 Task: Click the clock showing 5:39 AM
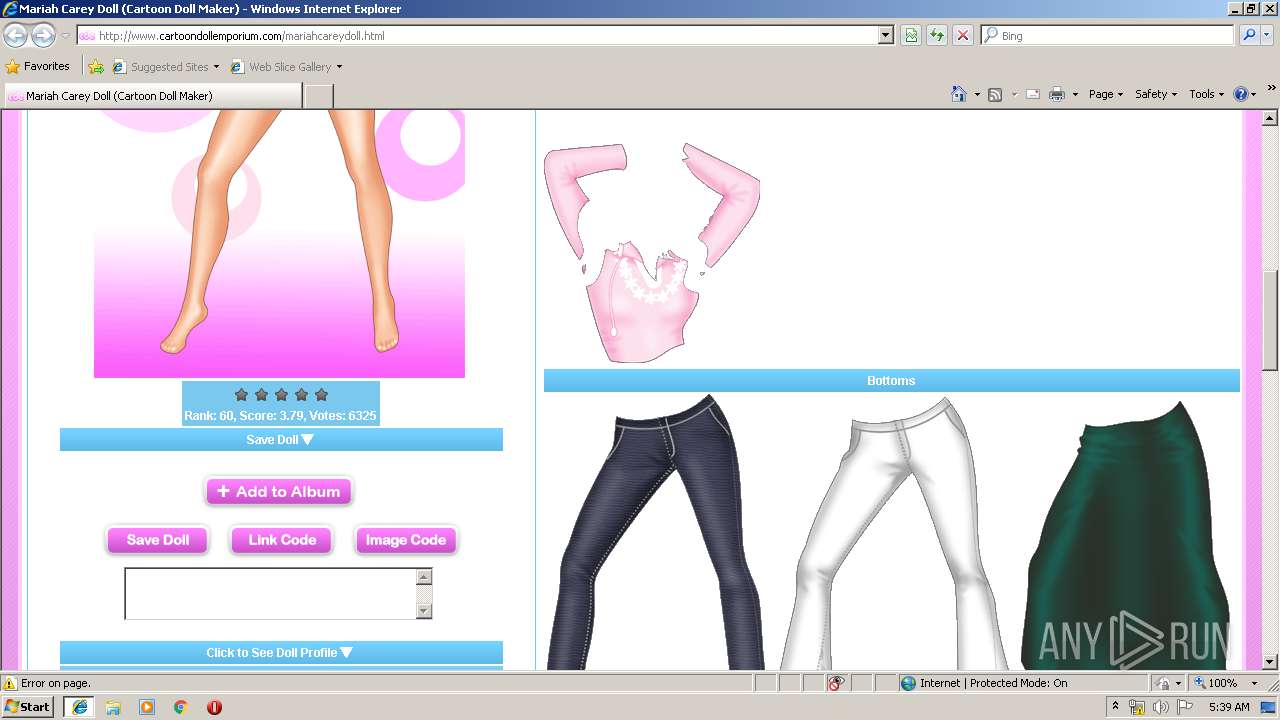pyautogui.click(x=1229, y=707)
